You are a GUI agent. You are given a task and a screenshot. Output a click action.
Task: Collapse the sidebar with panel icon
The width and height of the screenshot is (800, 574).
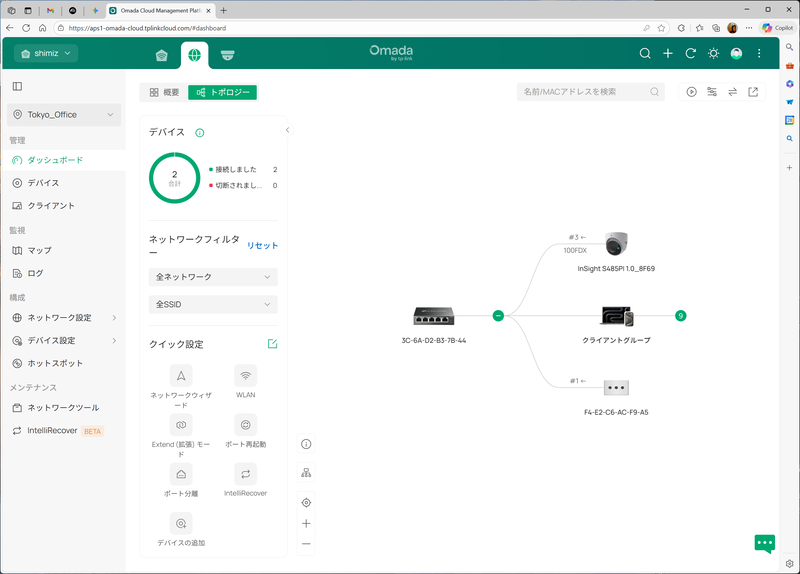pyautogui.click(x=17, y=86)
